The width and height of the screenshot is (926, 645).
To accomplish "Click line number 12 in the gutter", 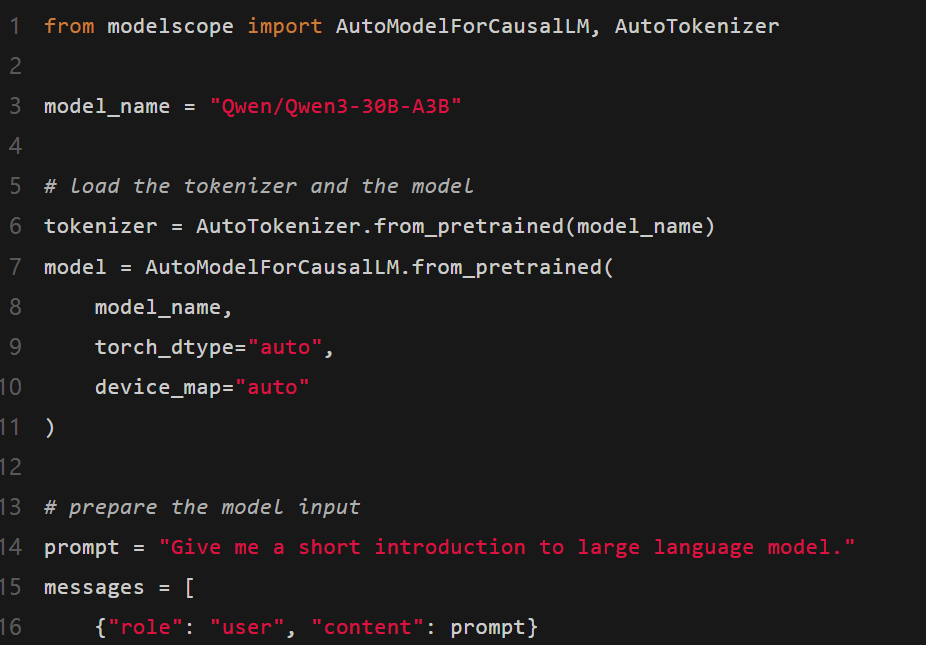I will 10,467.
